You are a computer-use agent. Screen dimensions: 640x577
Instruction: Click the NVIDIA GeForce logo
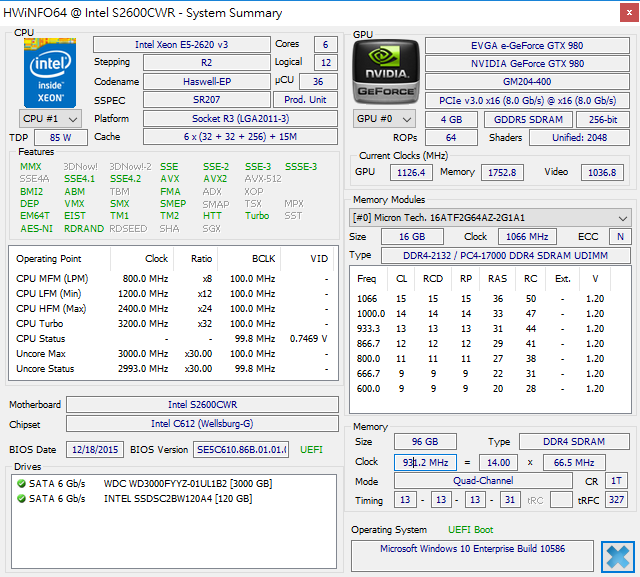(x=386, y=71)
